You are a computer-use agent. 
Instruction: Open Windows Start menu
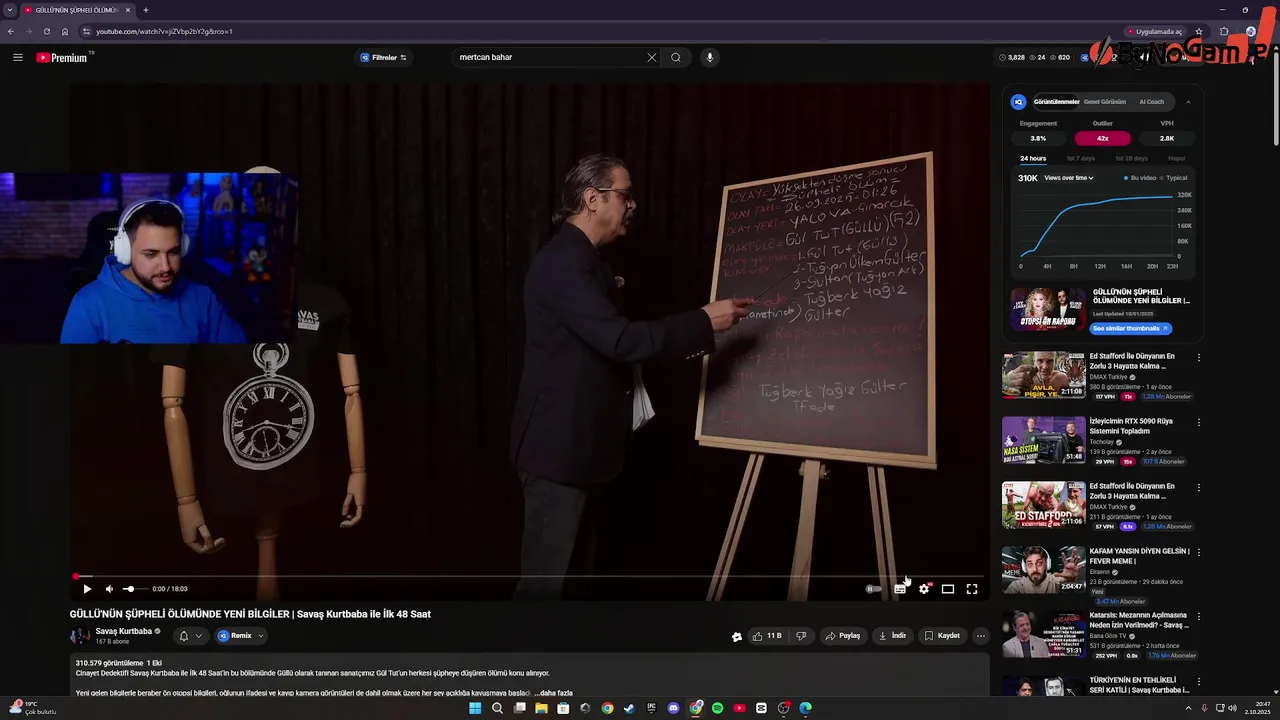pyautogui.click(x=475, y=708)
